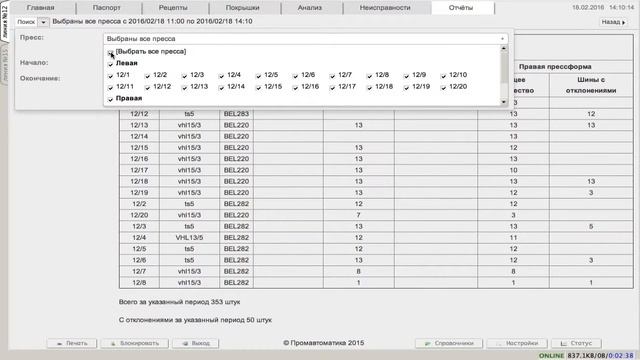Click the Блокировать button
Viewport: 640px width, 360px height.
[135, 343]
